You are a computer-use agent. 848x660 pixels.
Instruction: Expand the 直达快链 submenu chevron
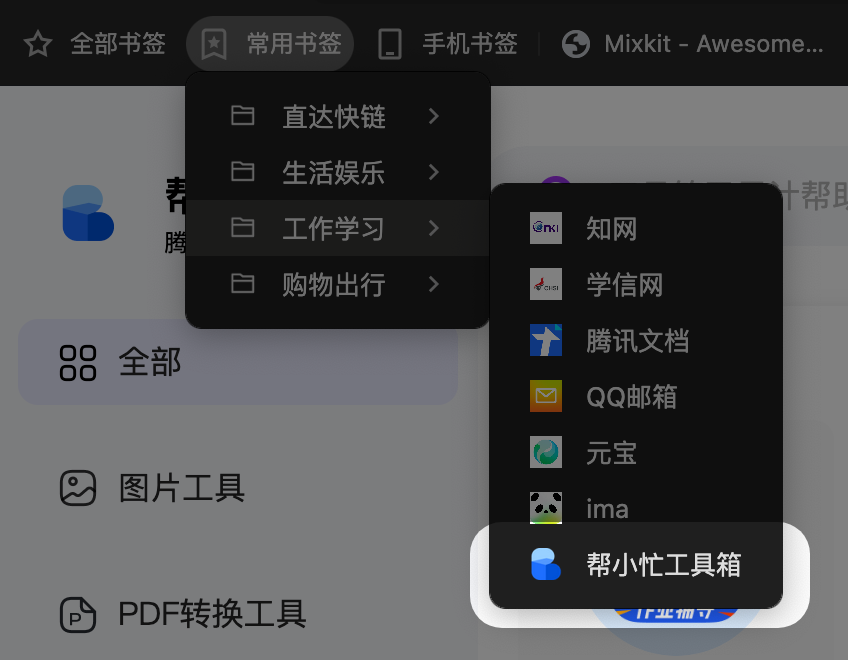point(434,116)
